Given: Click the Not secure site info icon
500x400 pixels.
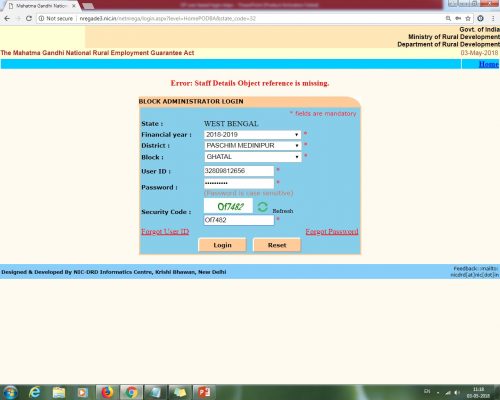Looking at the screenshot, I should (41, 19).
